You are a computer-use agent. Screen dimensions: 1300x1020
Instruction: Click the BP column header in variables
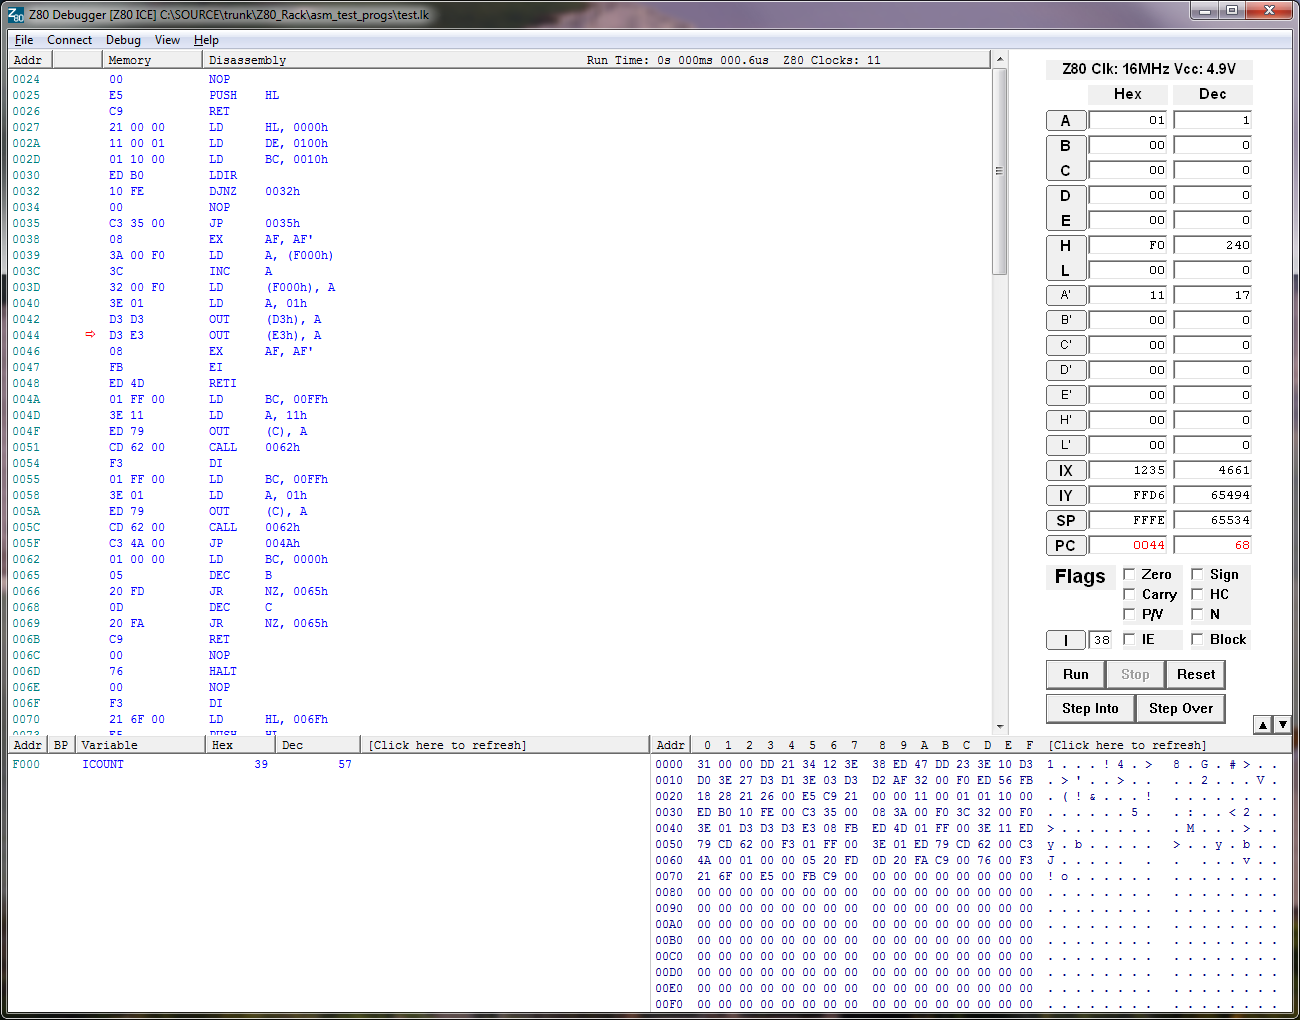click(x=61, y=745)
